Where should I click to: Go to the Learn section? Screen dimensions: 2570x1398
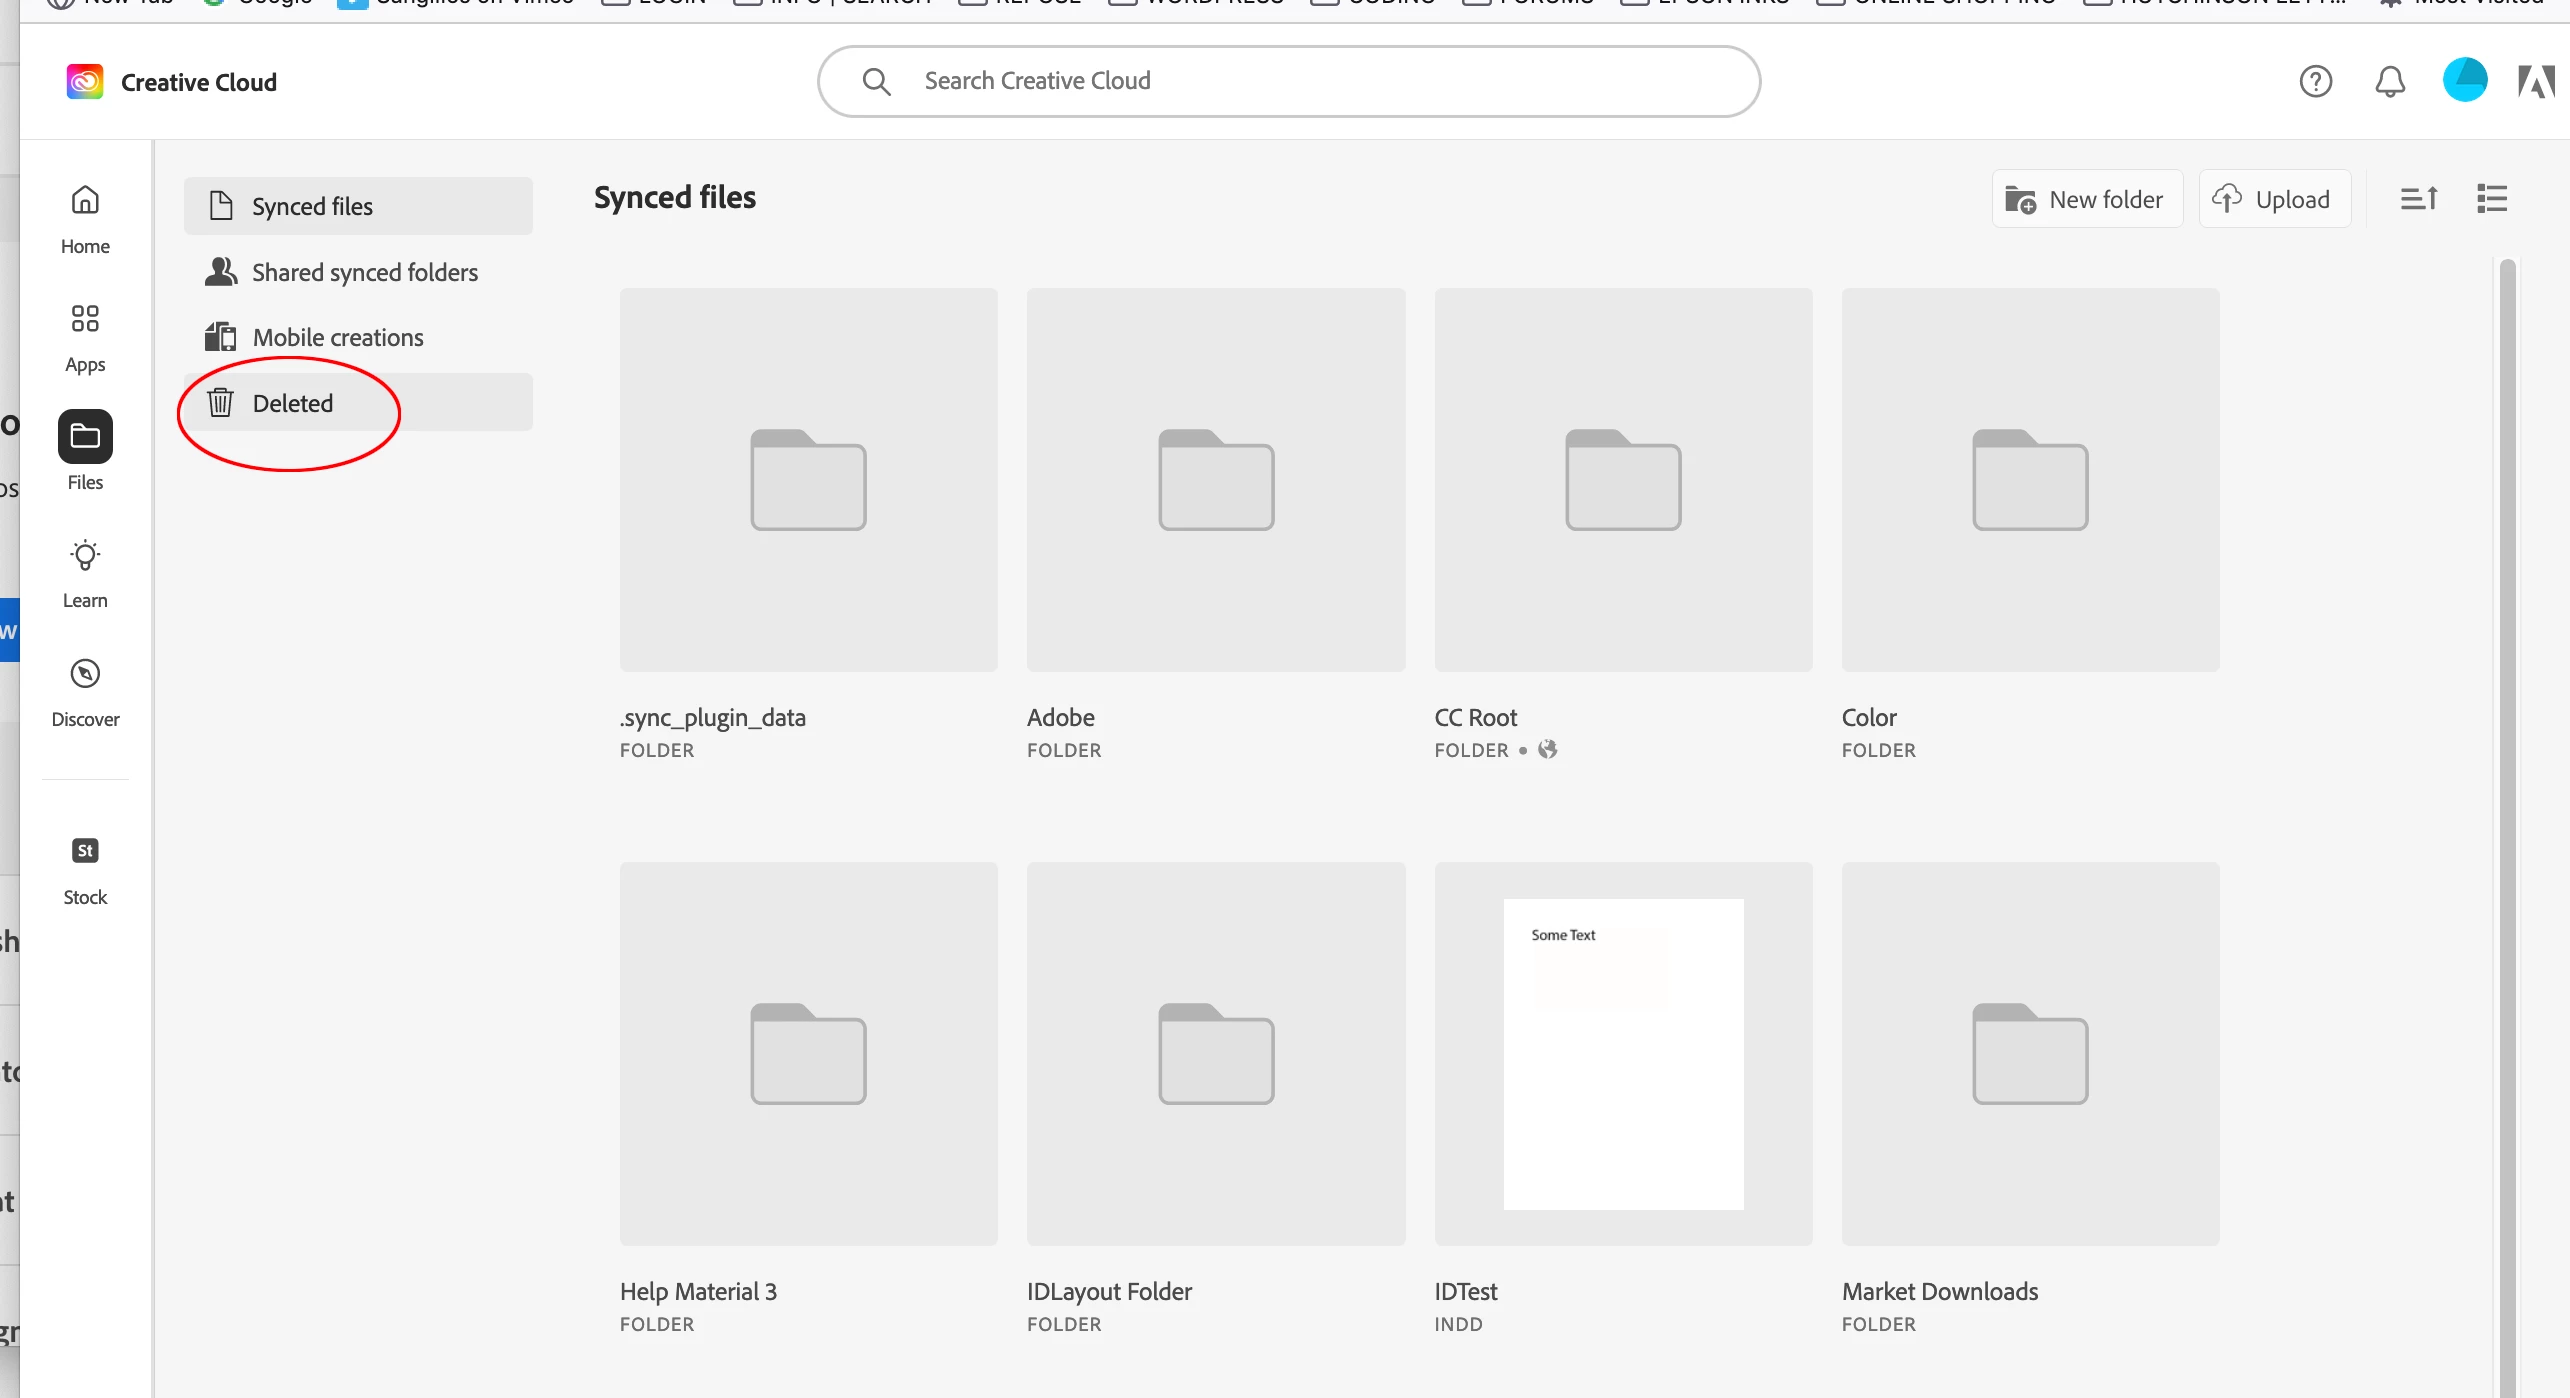85,573
